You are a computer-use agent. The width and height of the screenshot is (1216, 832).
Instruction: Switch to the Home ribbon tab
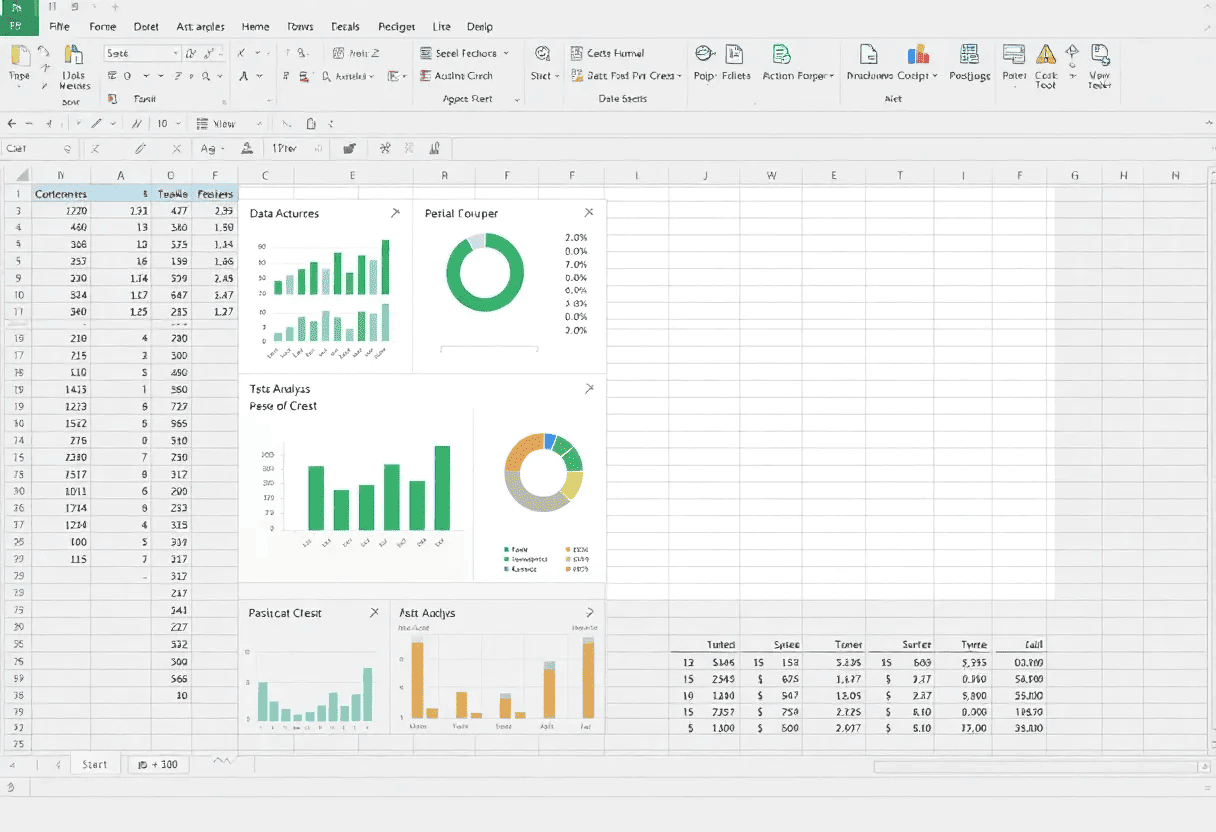(255, 26)
